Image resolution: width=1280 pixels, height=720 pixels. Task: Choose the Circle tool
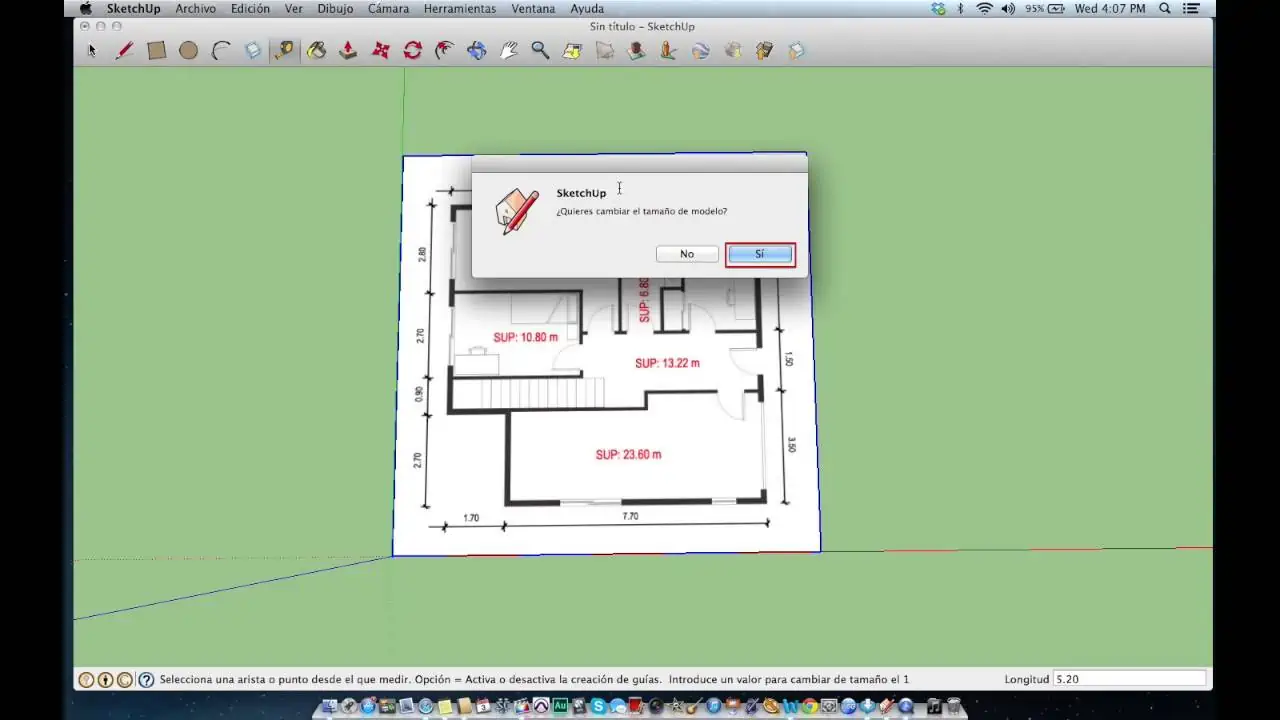[188, 50]
